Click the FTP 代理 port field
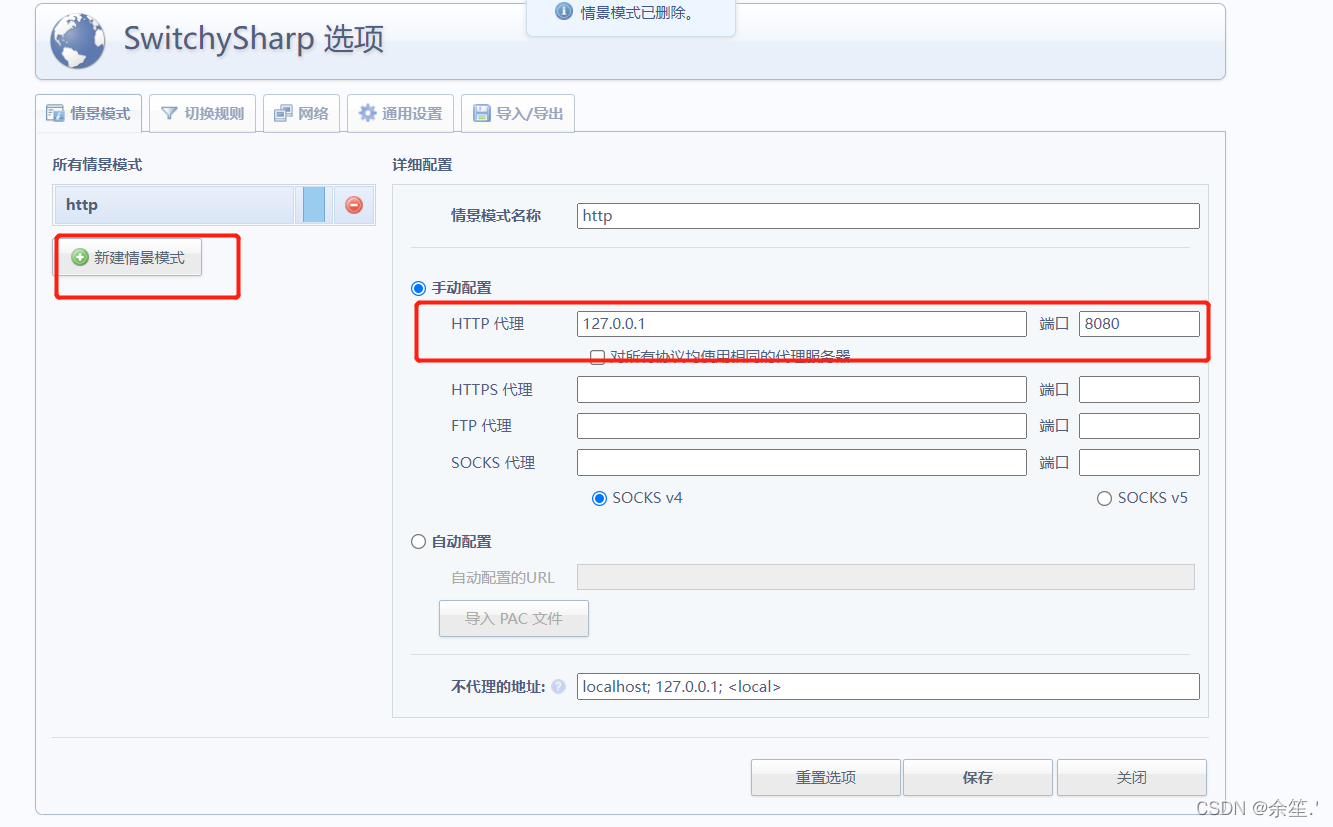This screenshot has width=1333, height=827. point(1139,426)
